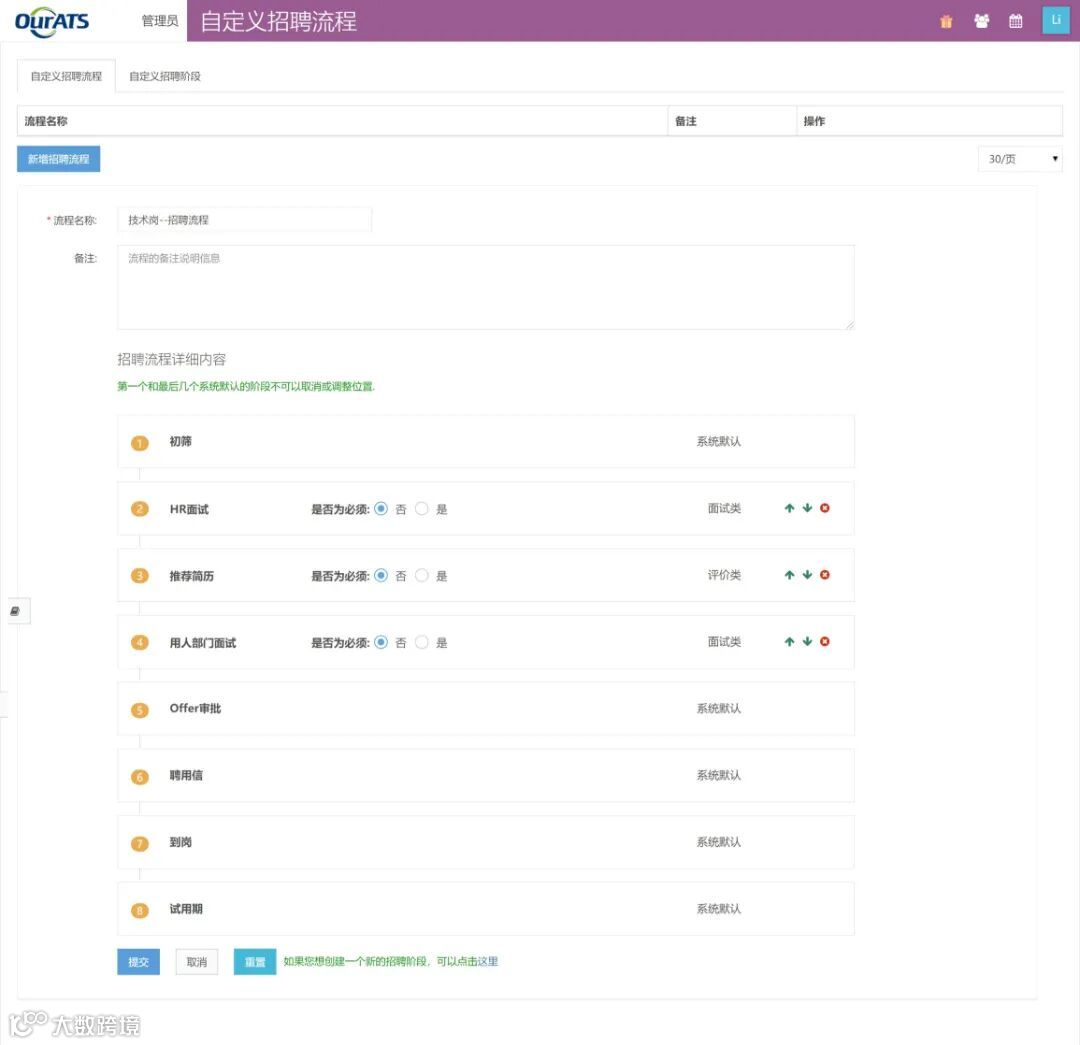This screenshot has width=1080, height=1045.
Task: Click the 评价类 type label
Action: click(724, 575)
